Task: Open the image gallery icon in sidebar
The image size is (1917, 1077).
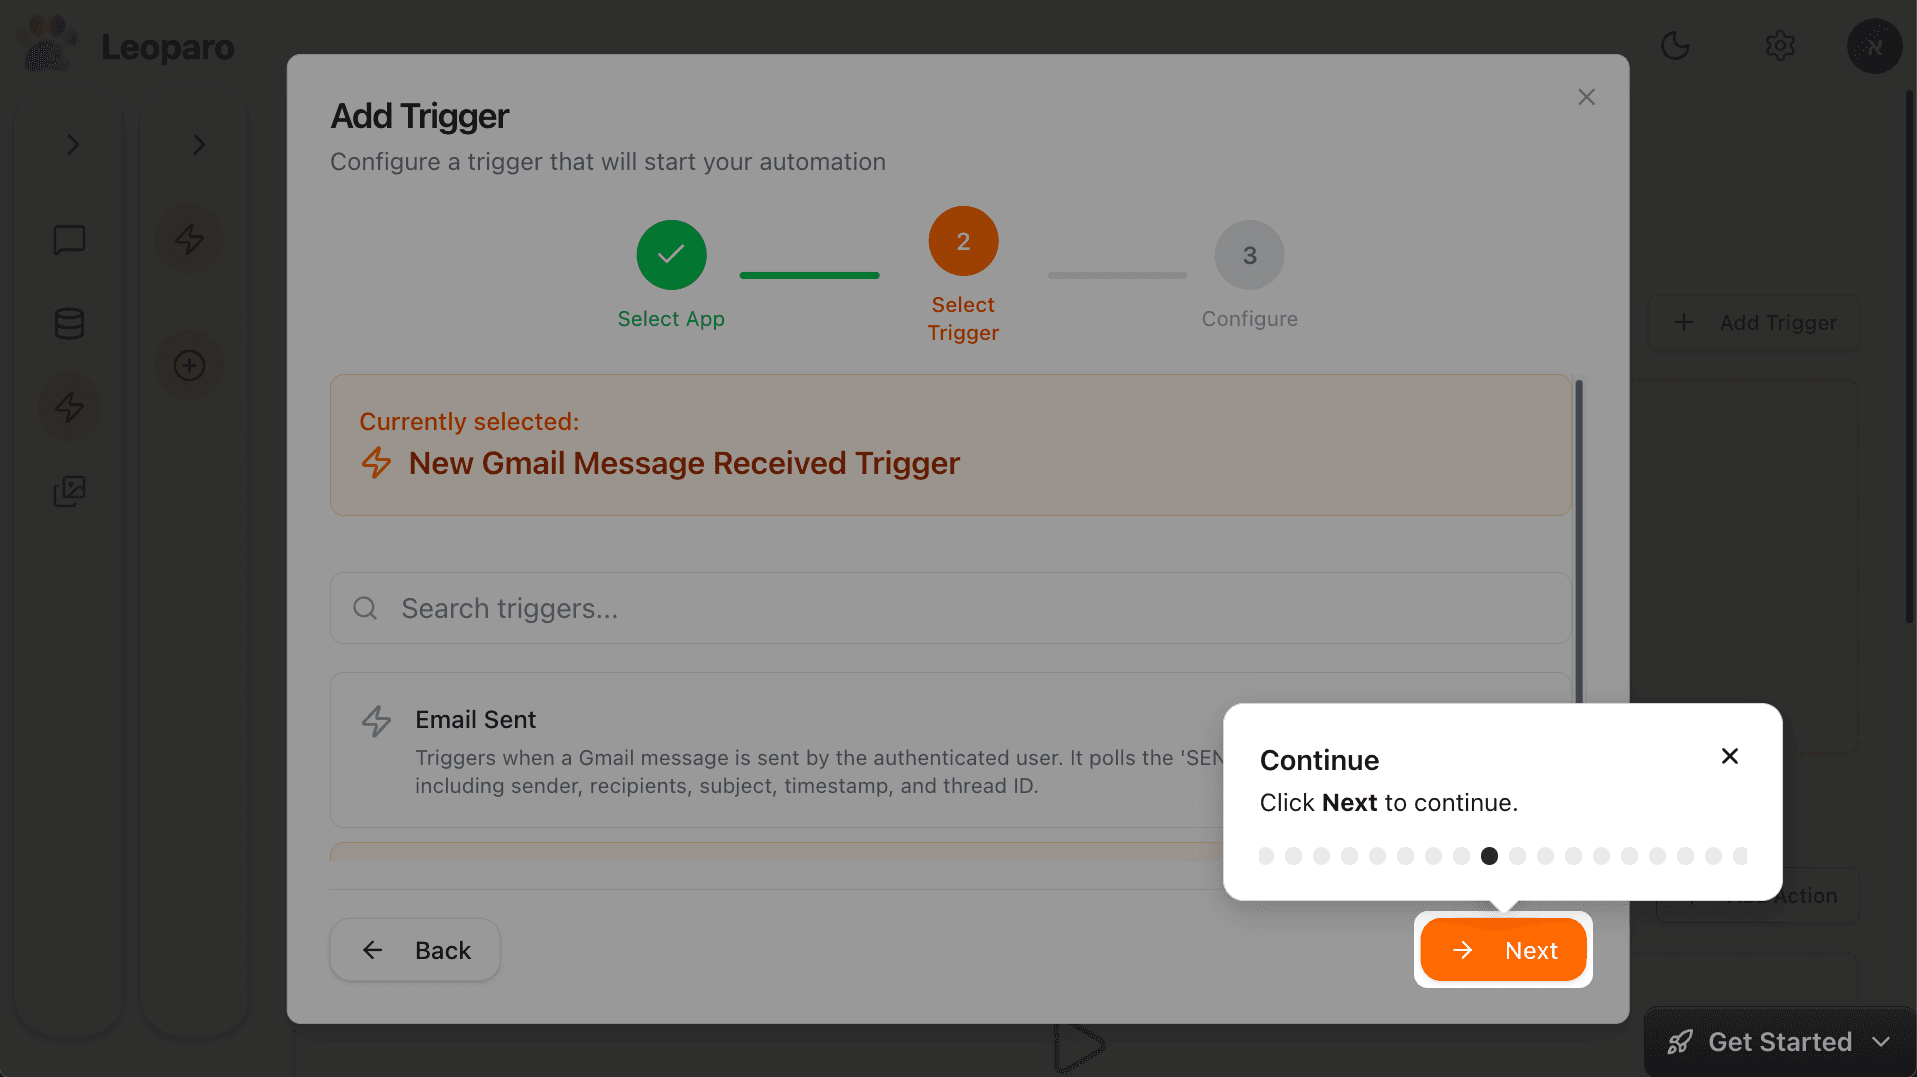Action: 69,491
